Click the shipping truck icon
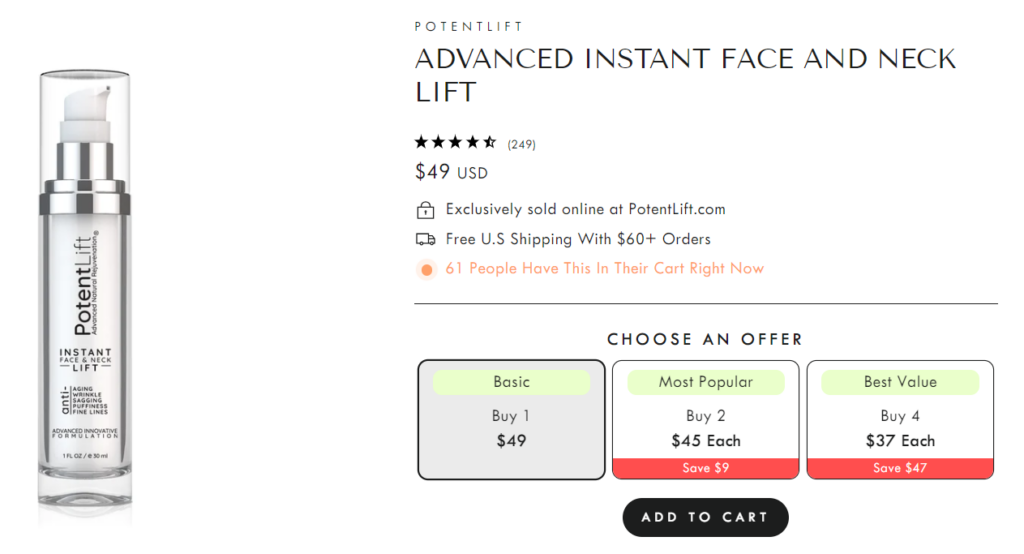The height and width of the screenshot is (554, 1024). pos(425,239)
